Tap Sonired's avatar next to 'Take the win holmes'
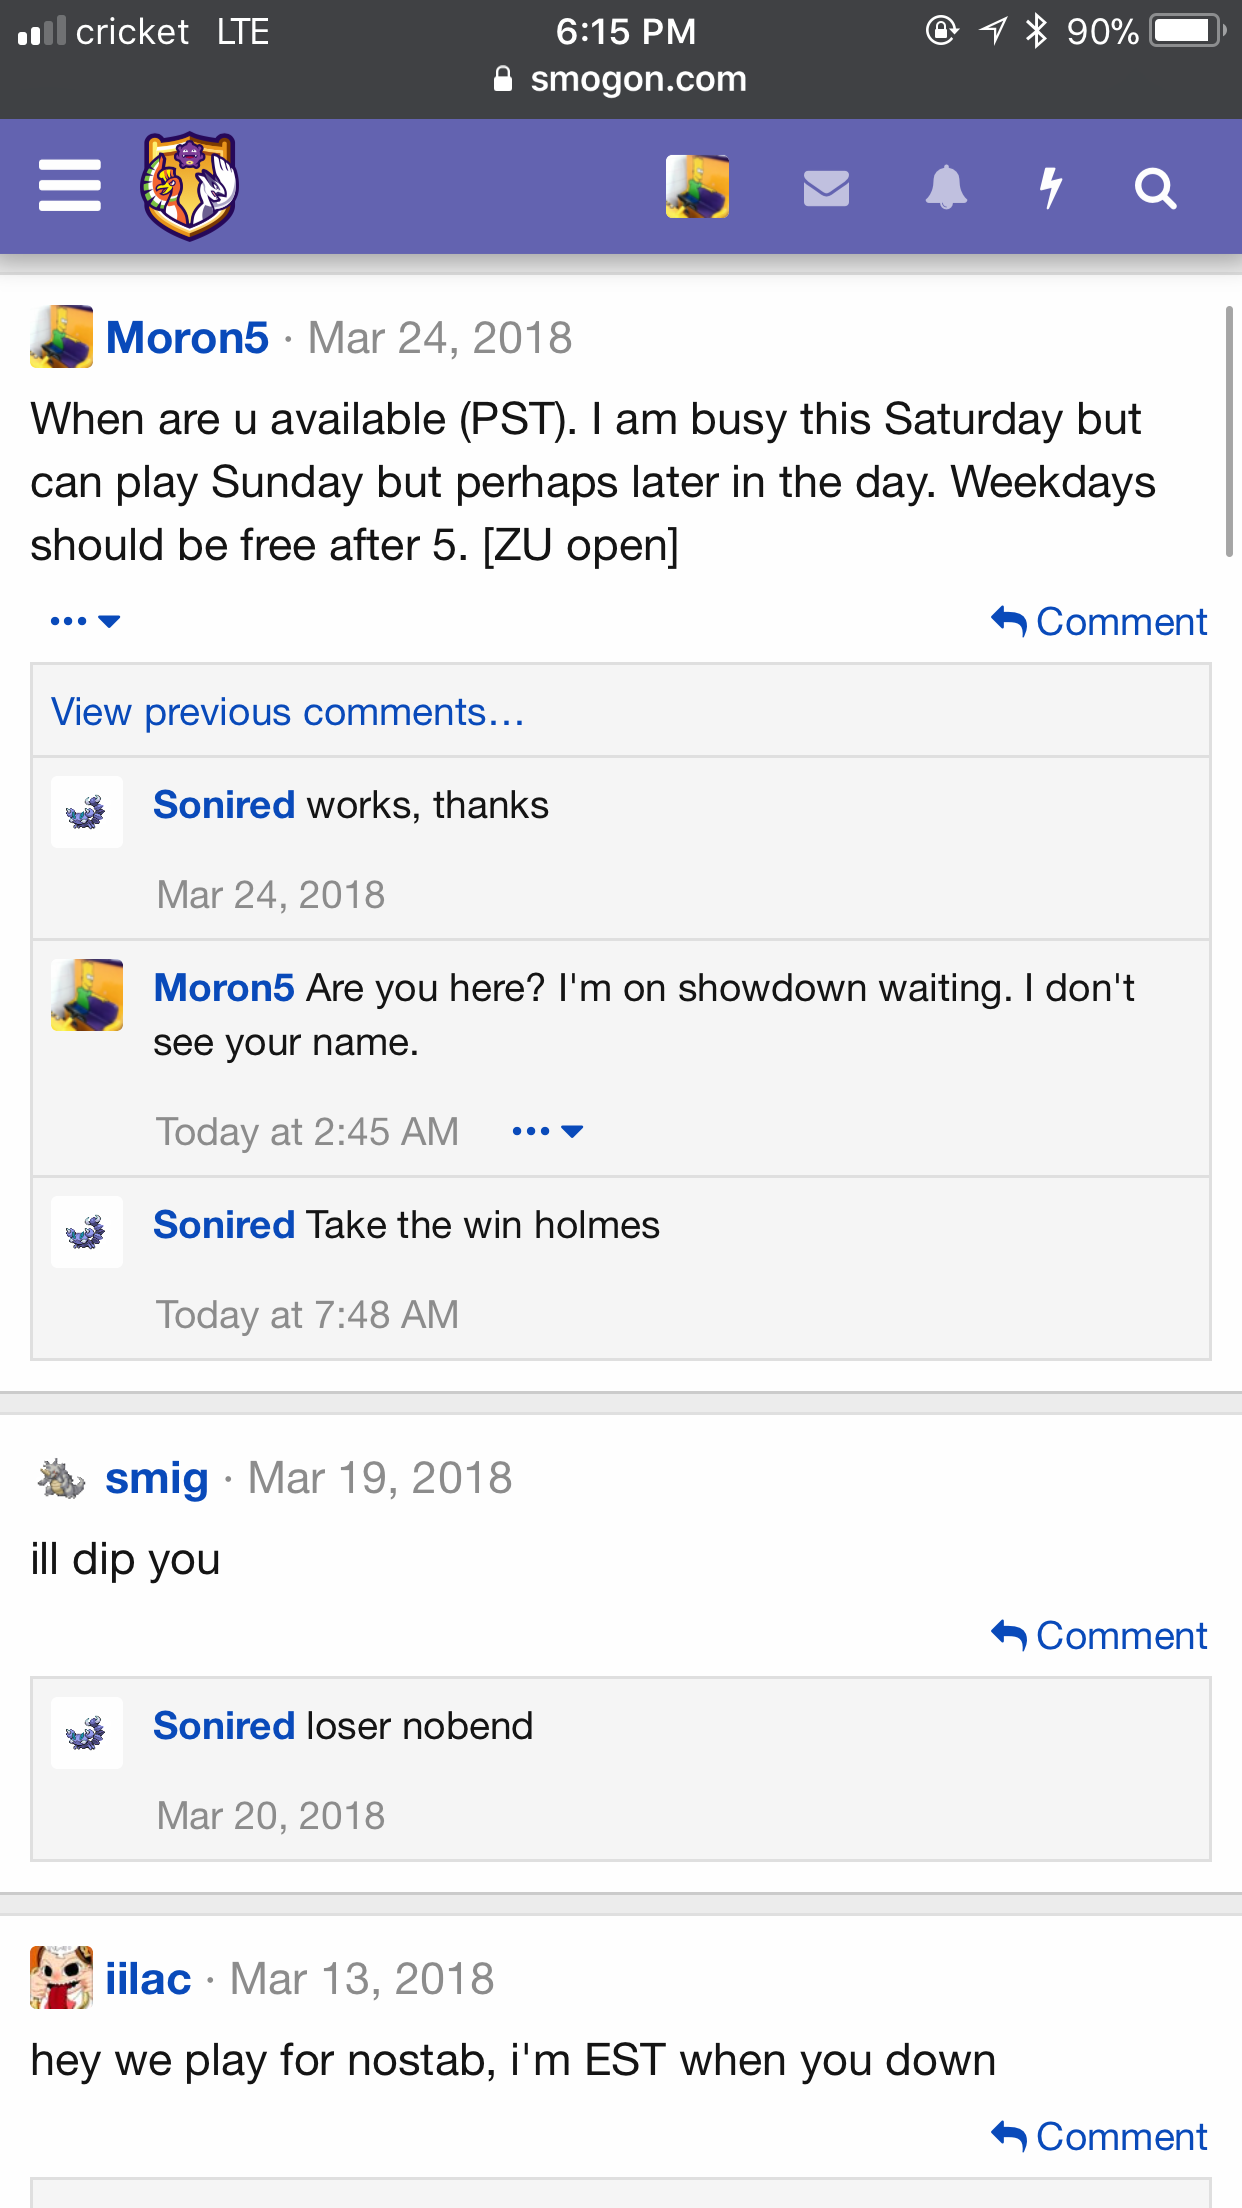Viewport: 1242px width, 2208px height. point(87,1232)
